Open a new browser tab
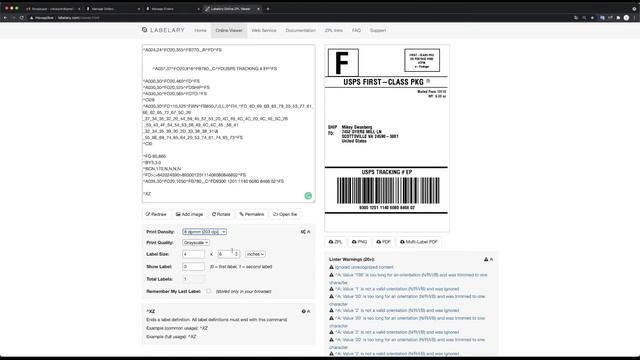640x360 pixels. pyautogui.click(x=268, y=9)
